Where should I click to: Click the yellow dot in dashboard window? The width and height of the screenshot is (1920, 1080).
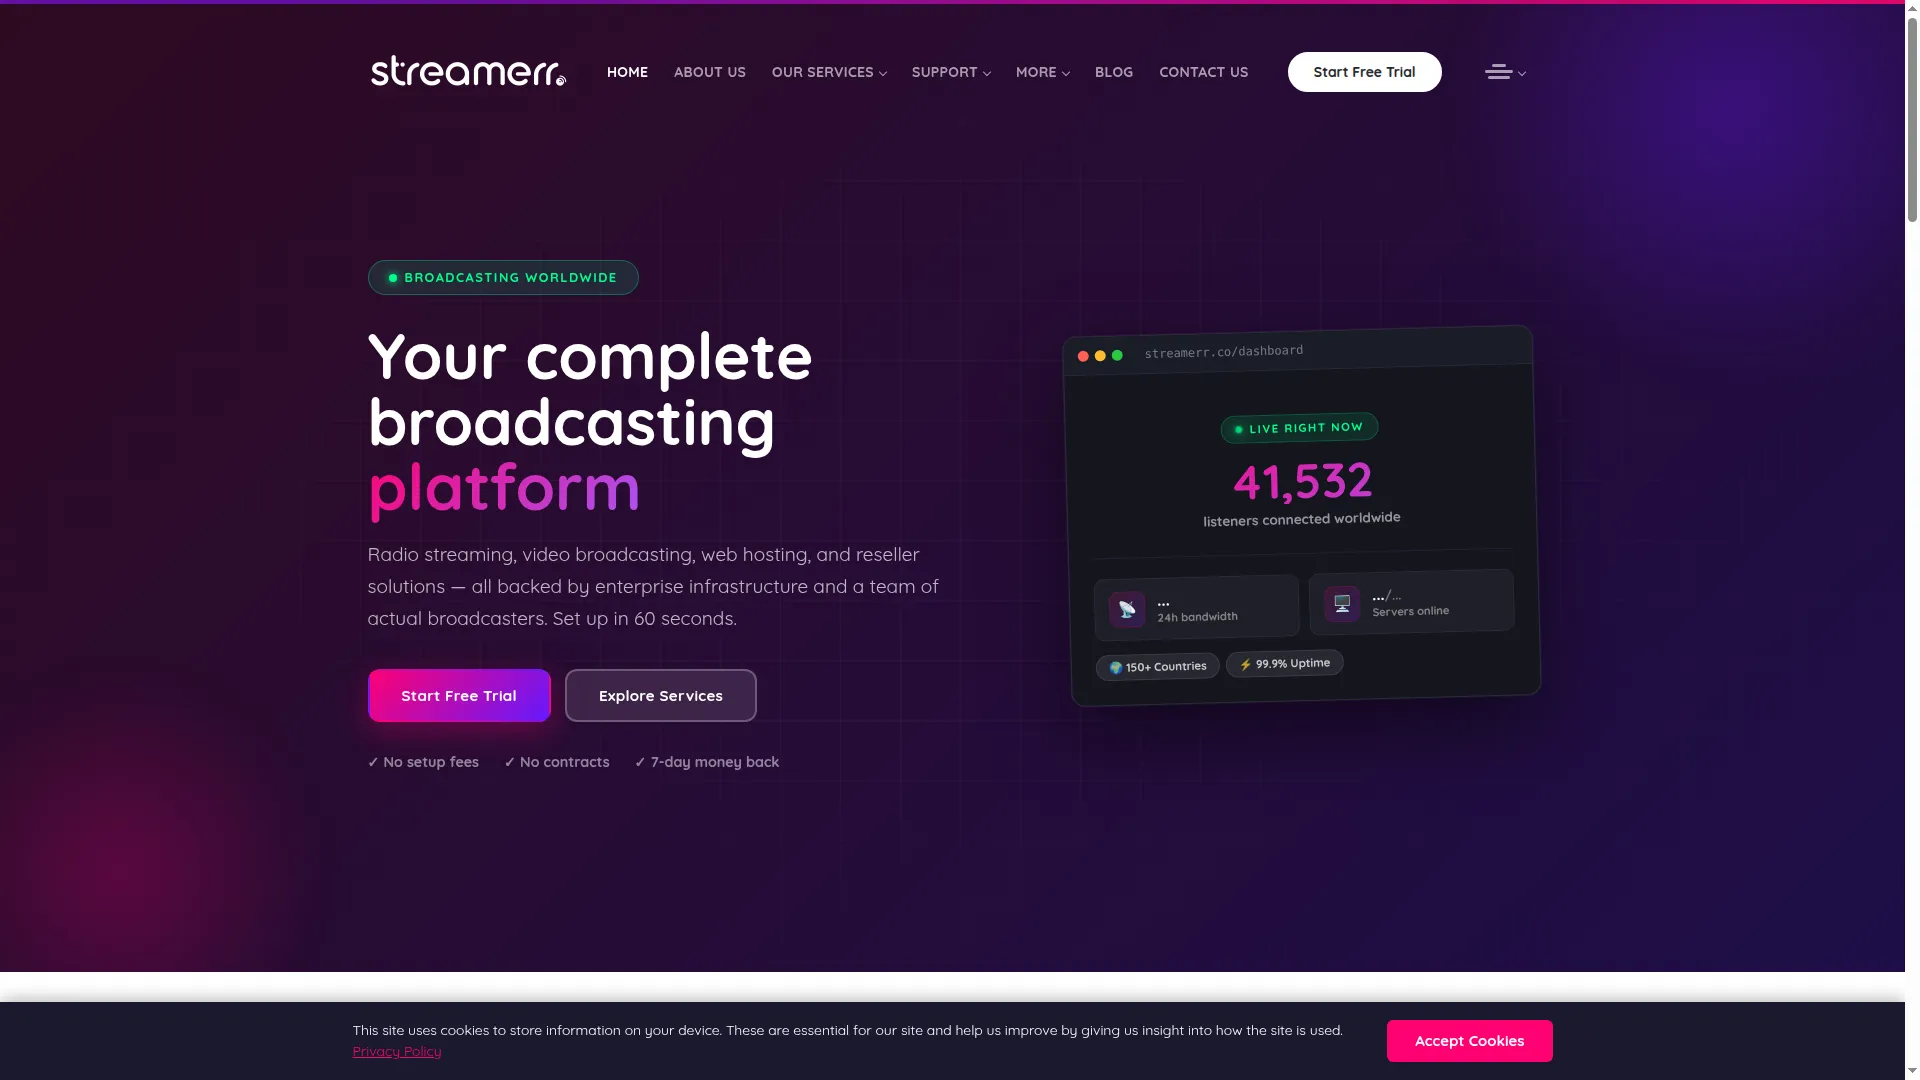[1100, 356]
